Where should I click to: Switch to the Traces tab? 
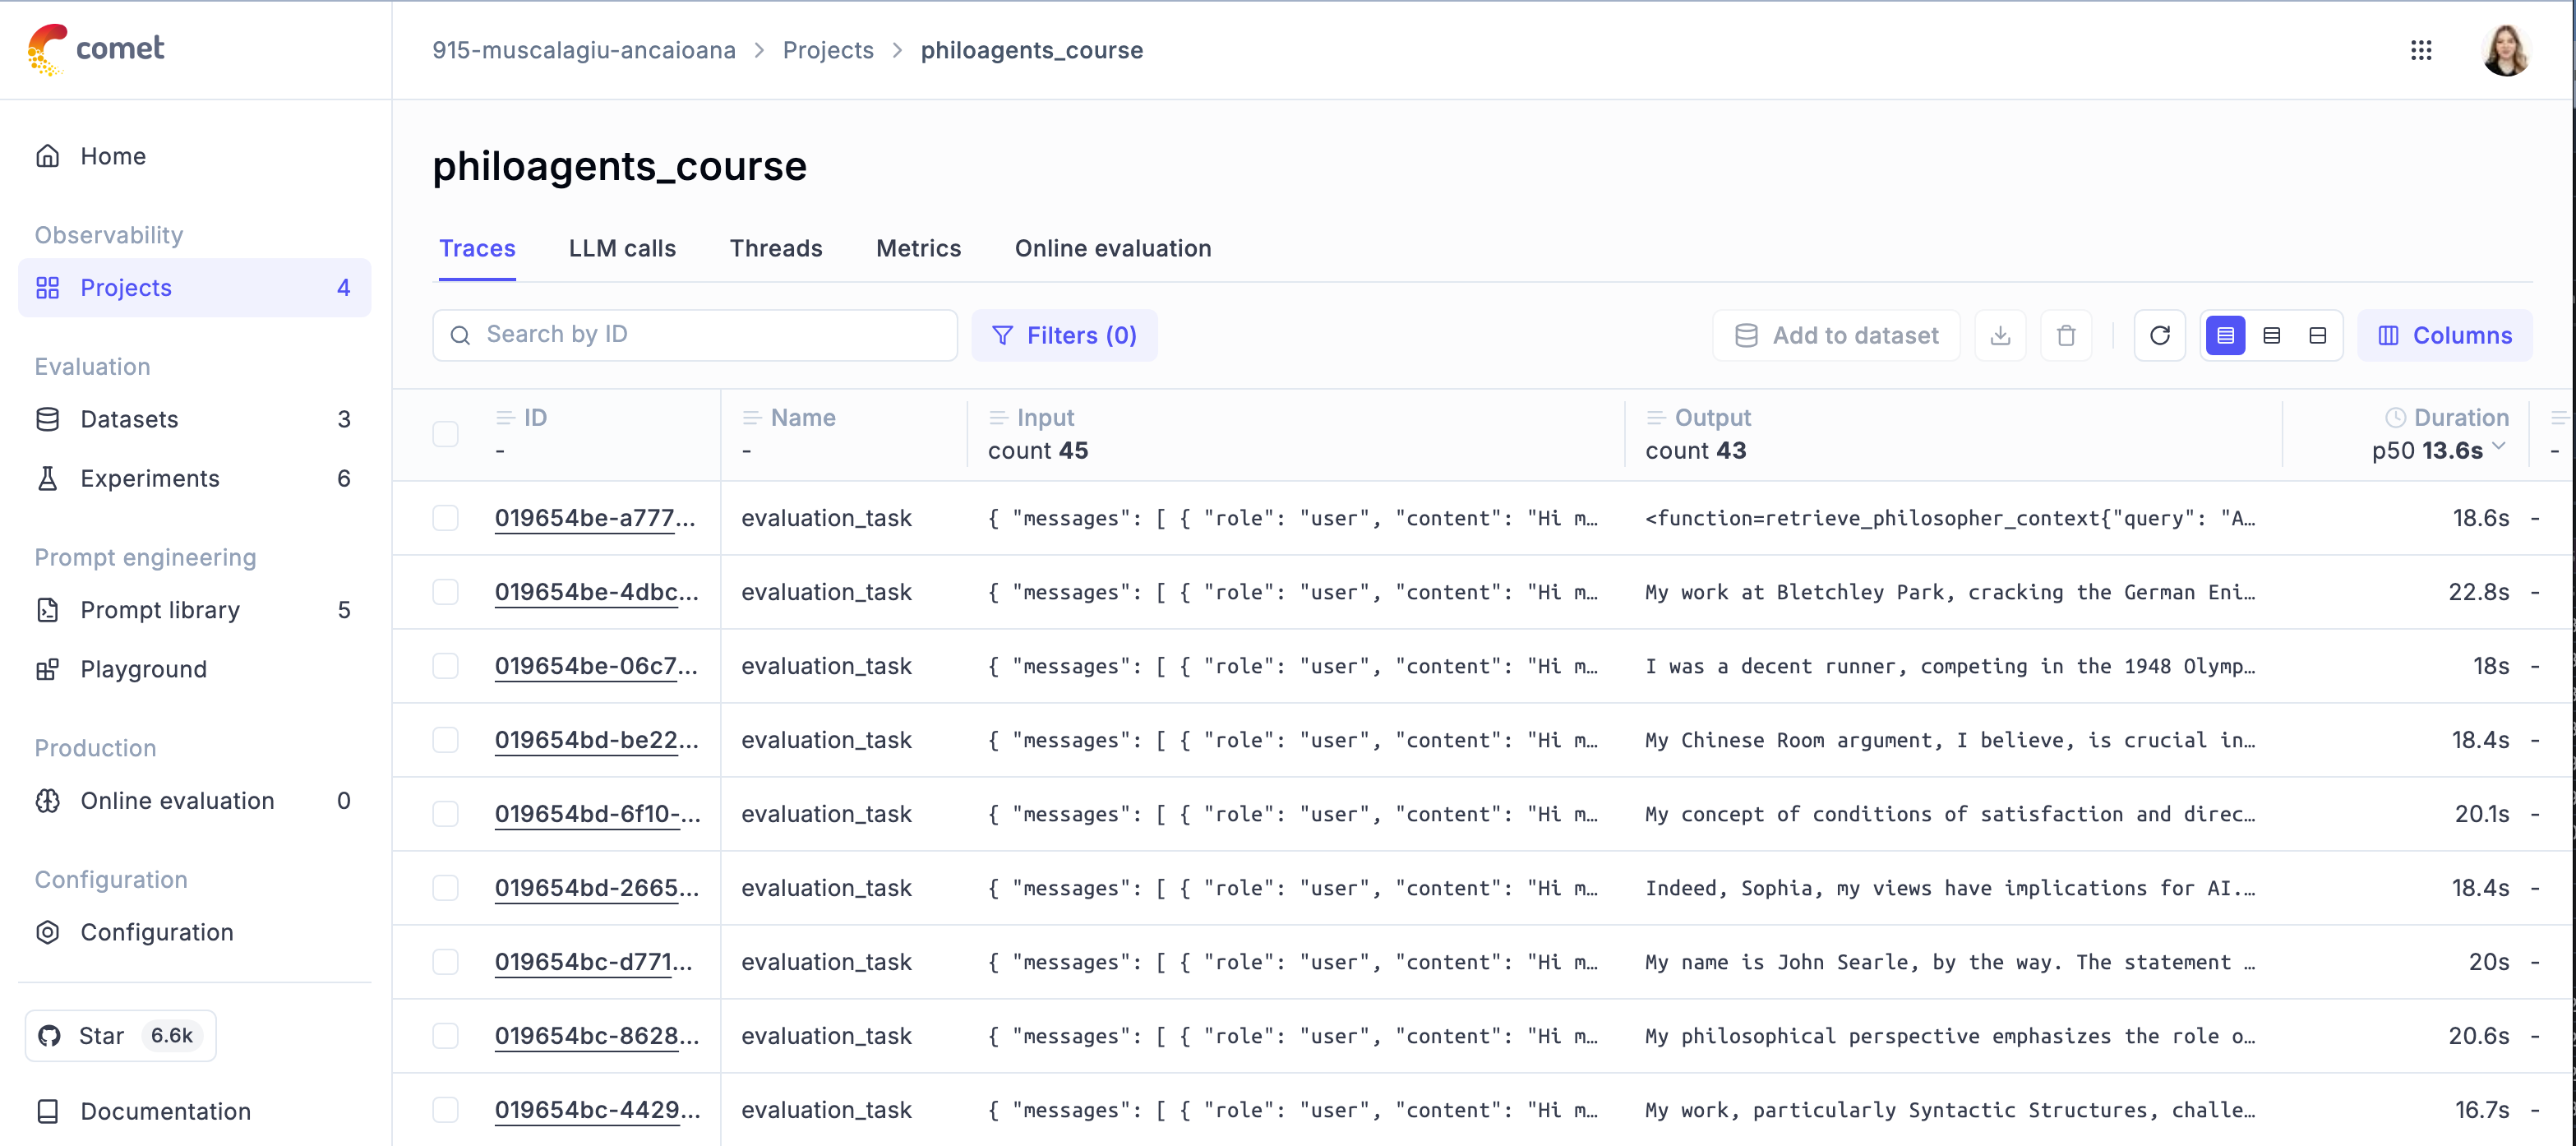click(477, 248)
